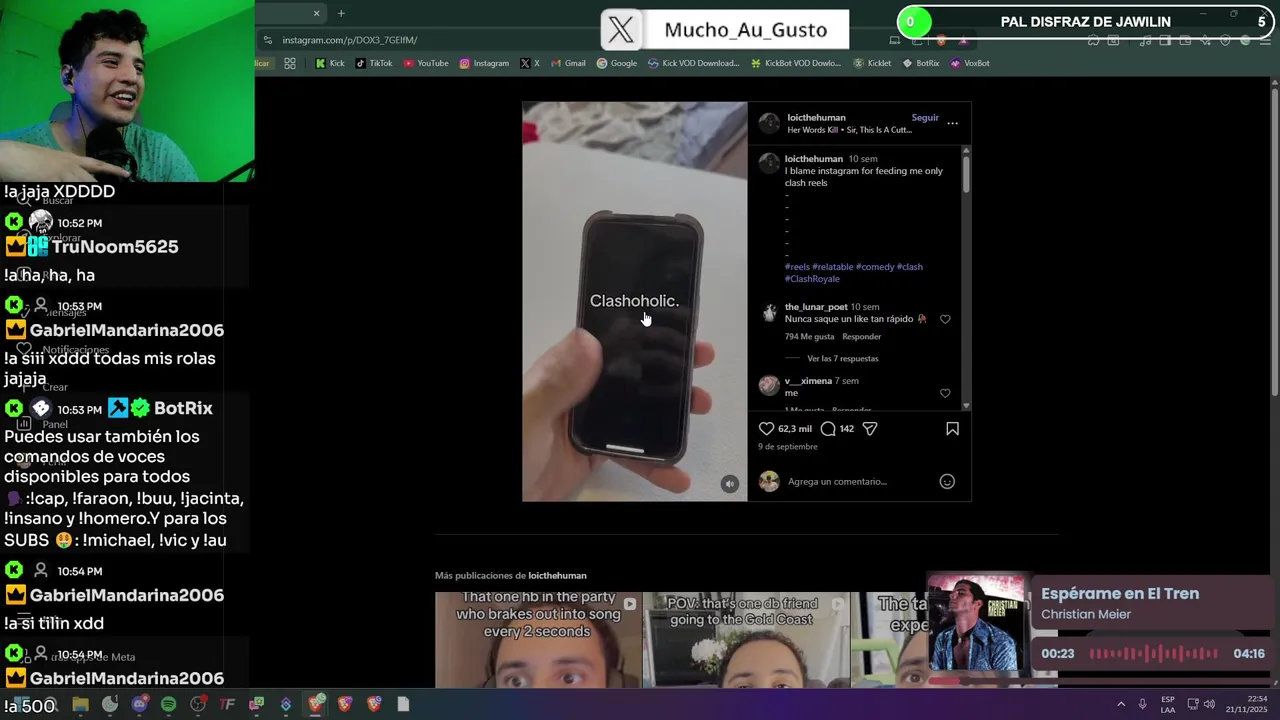Screen dimensions: 1280x720
Task: Show hidden system tray icons chevron
Action: tap(1121, 704)
